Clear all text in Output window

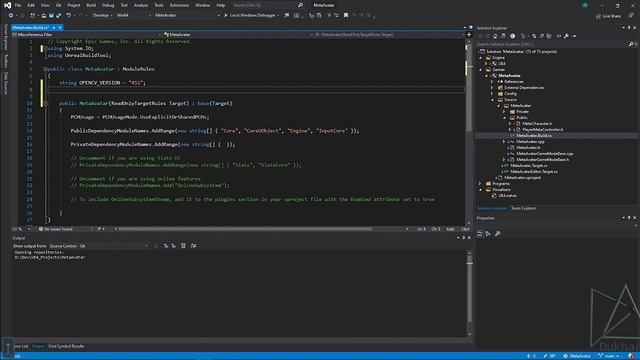click(x=183, y=246)
